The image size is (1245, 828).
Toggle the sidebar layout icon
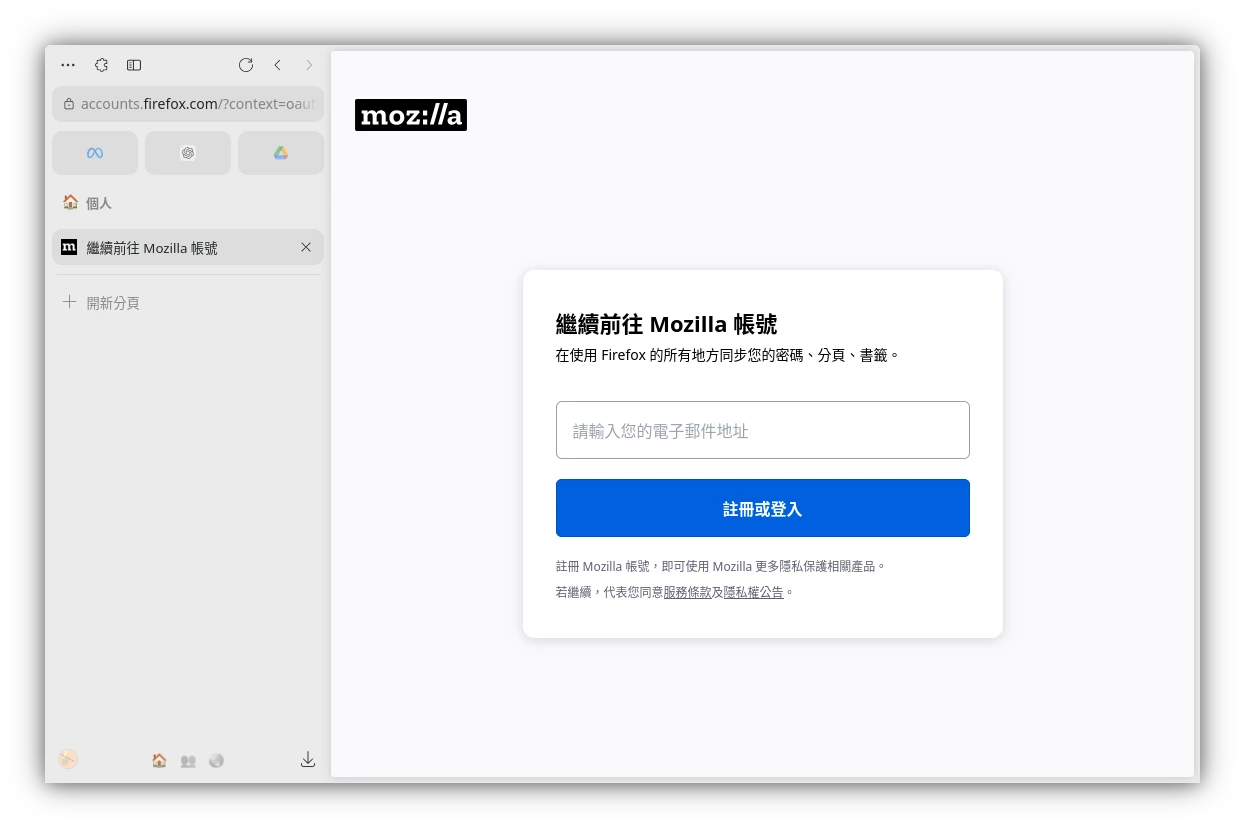pyautogui.click(x=134, y=65)
